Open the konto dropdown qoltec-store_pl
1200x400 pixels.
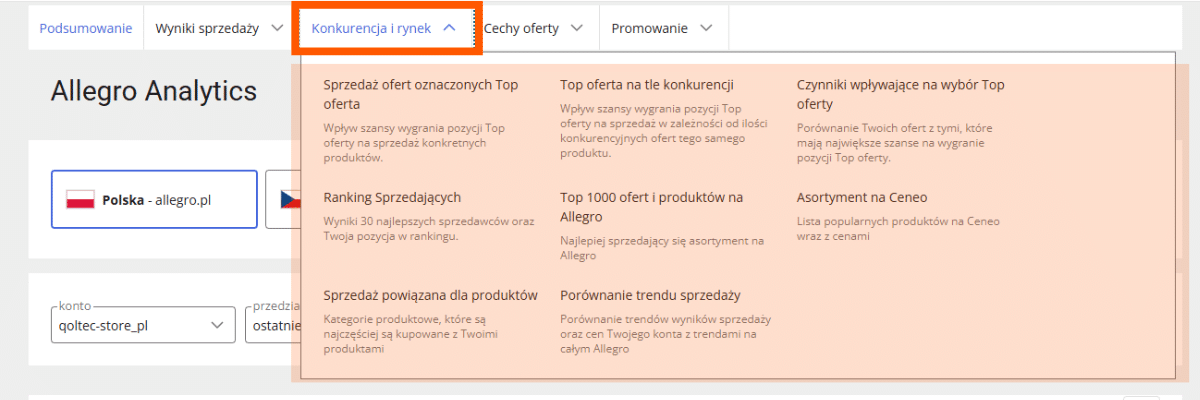pos(143,324)
